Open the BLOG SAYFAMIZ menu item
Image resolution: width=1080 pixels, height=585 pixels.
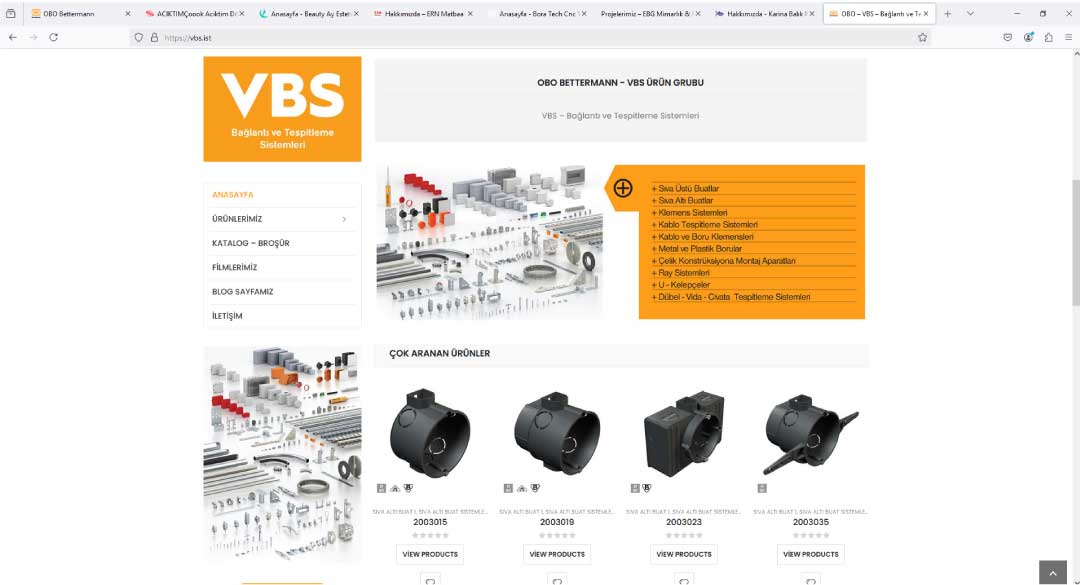(242, 291)
